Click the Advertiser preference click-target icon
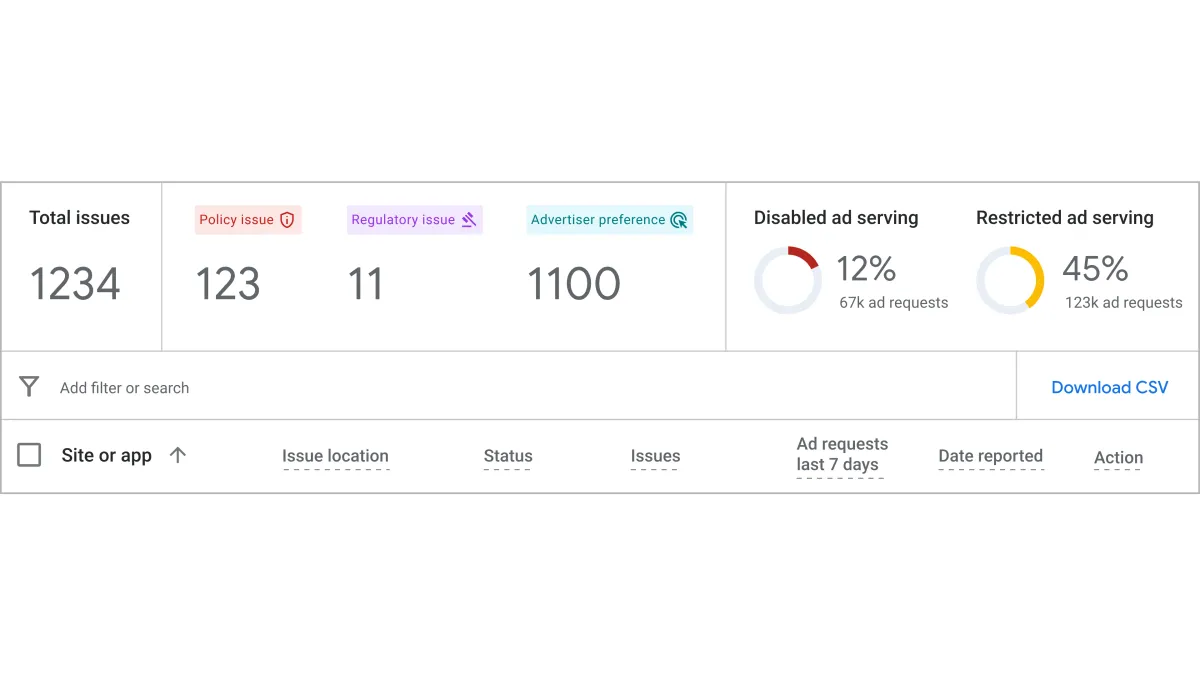Screen dimensions: 1200x675 coord(681,219)
